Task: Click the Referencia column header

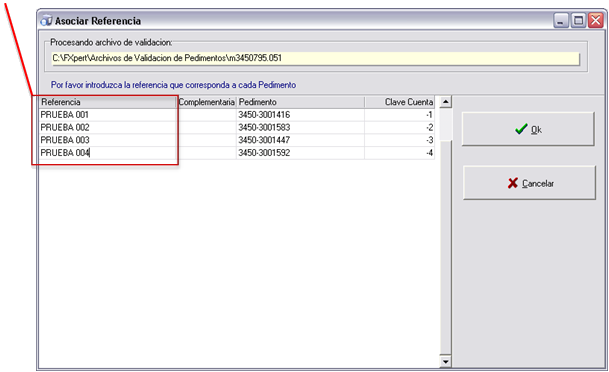Action: point(108,102)
